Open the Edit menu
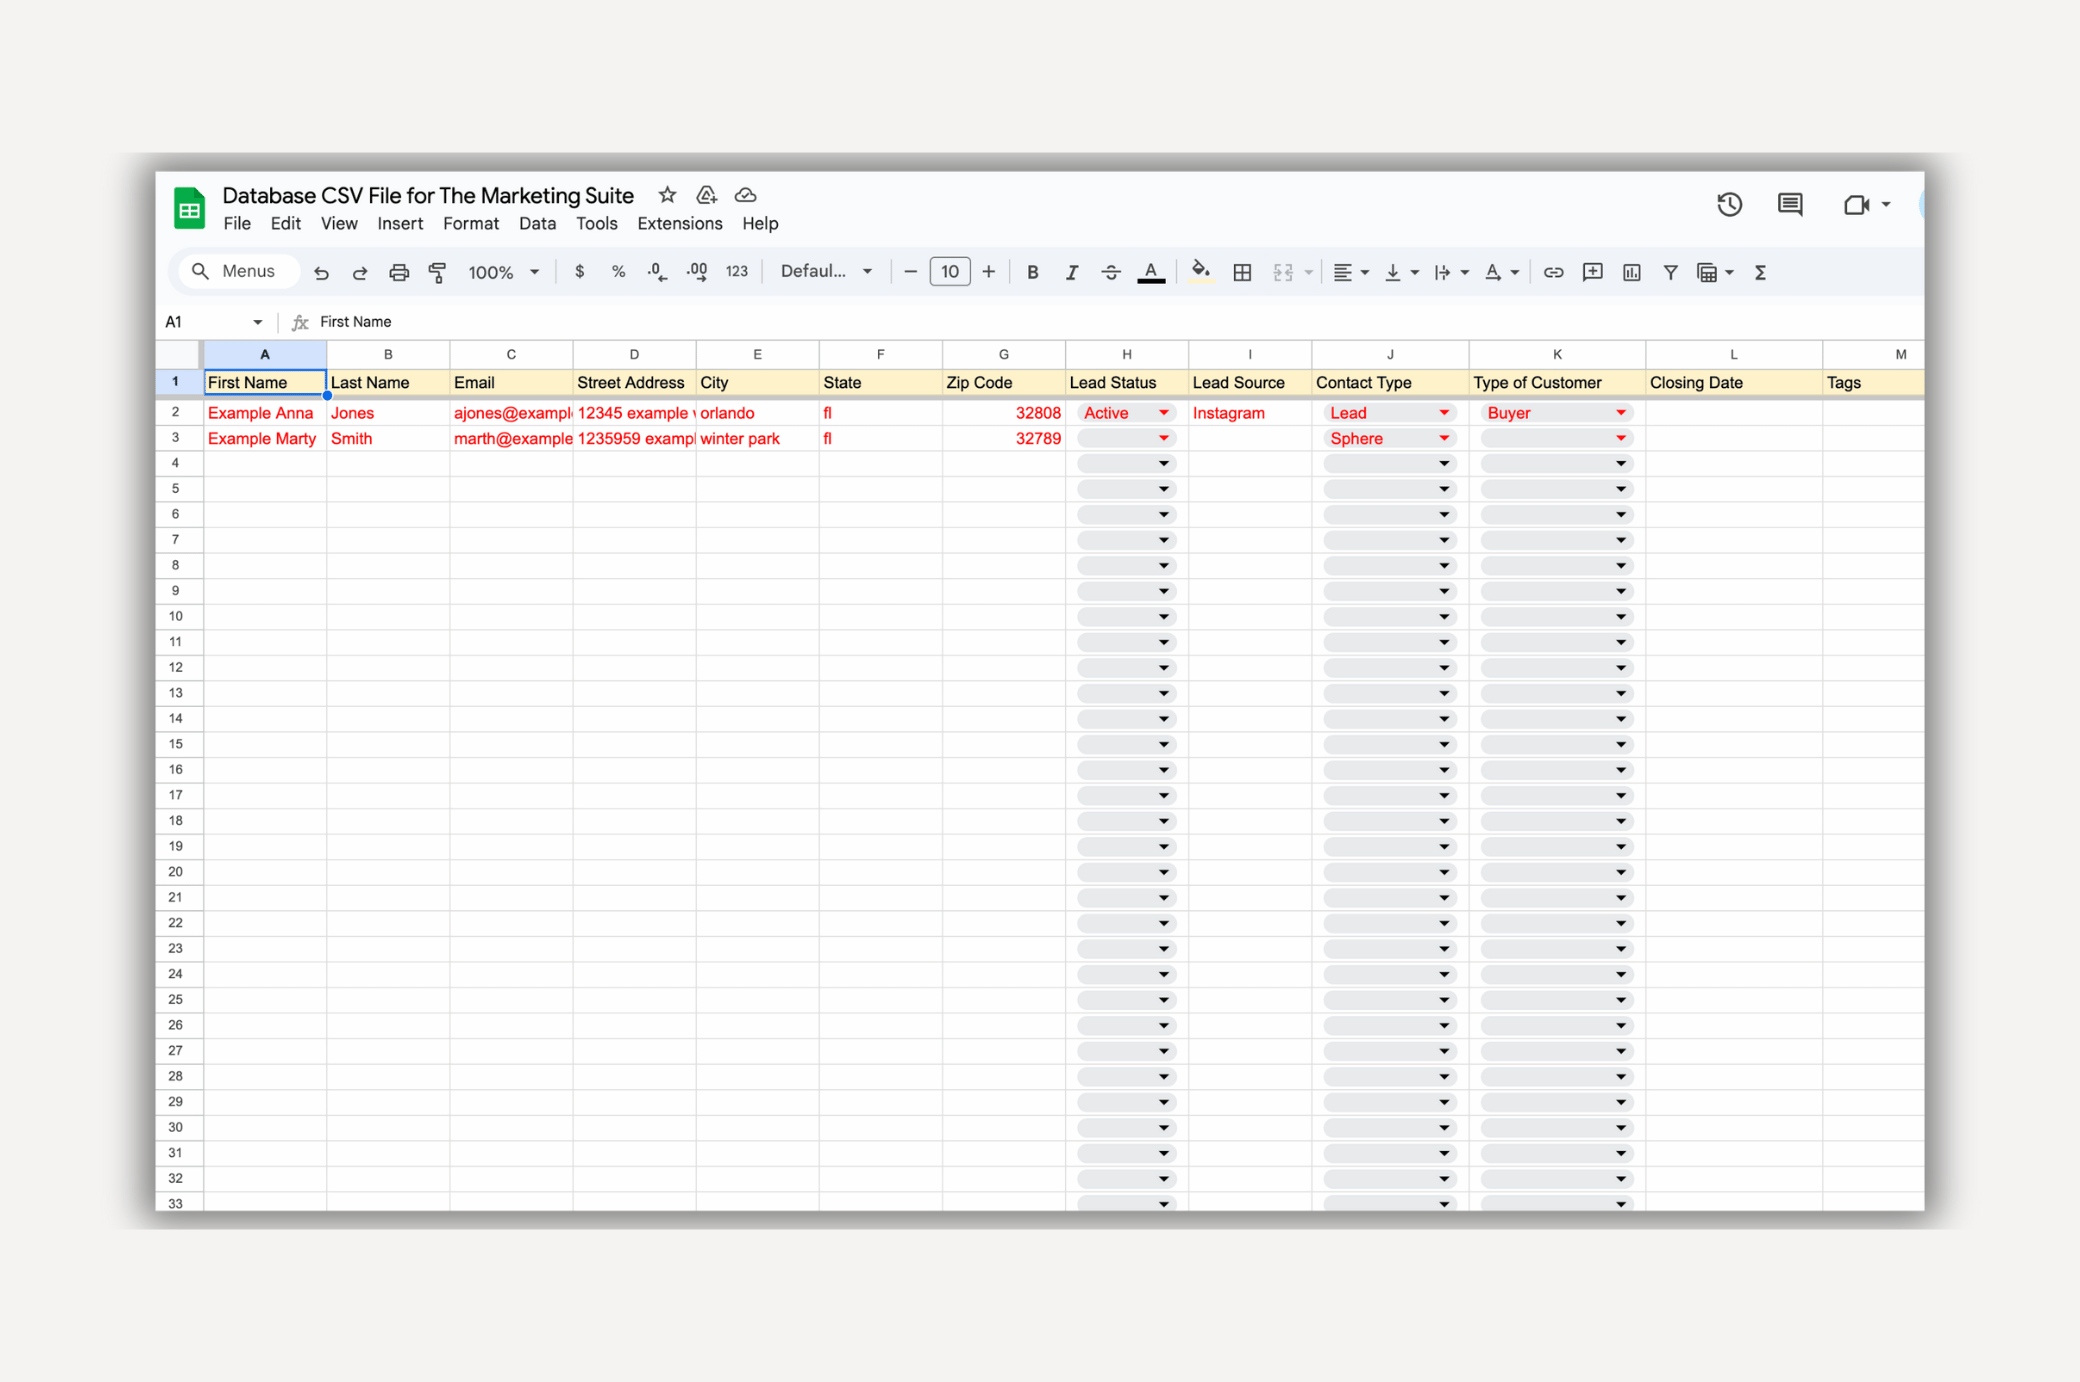Viewport: 2080px width, 1382px height. (285, 224)
